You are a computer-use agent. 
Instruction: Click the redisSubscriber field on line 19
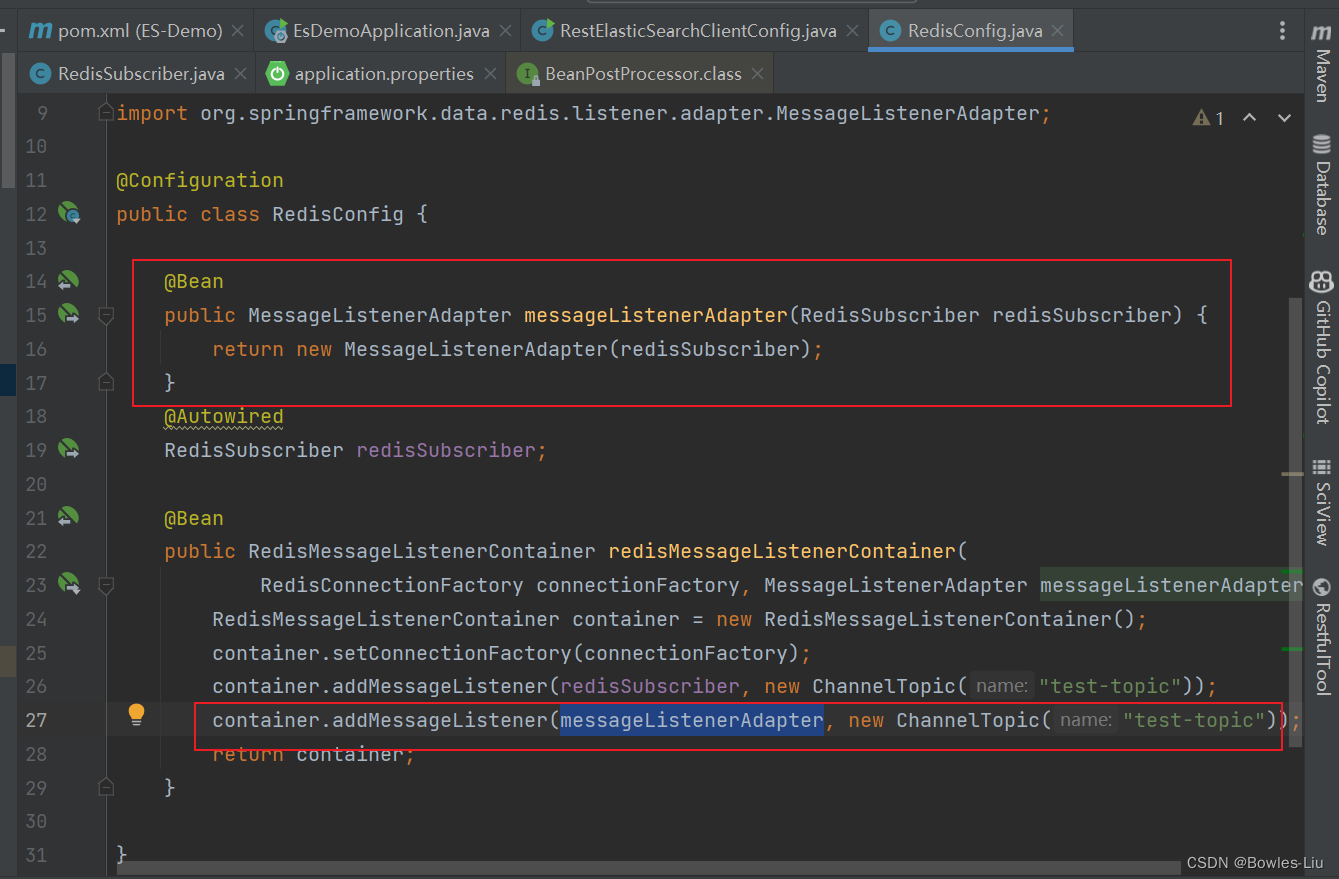click(446, 450)
